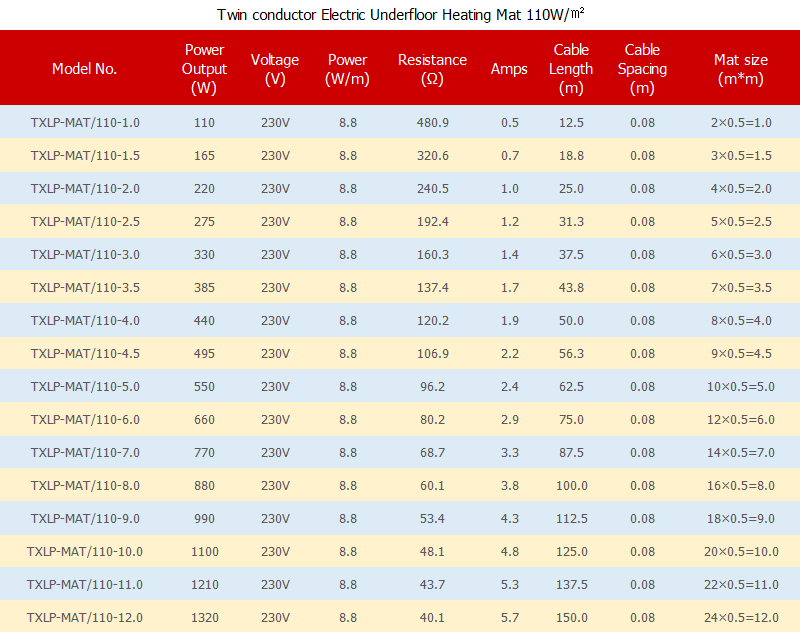Click mat size 14×0.5=7.0
This screenshot has width=800, height=632.
click(x=741, y=452)
